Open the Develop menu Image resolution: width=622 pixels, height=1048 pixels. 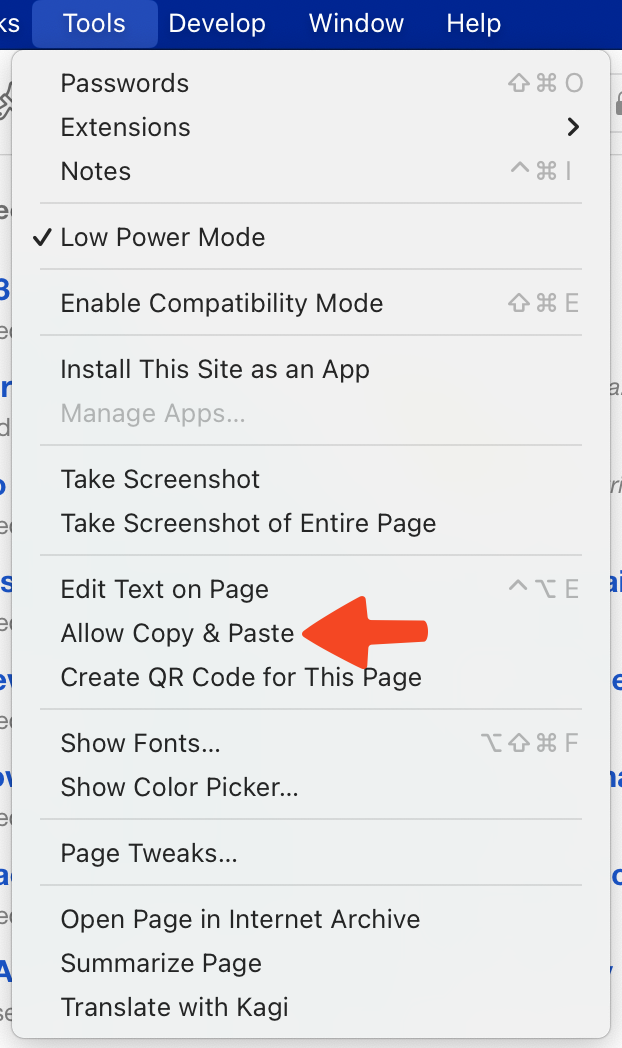tap(217, 23)
